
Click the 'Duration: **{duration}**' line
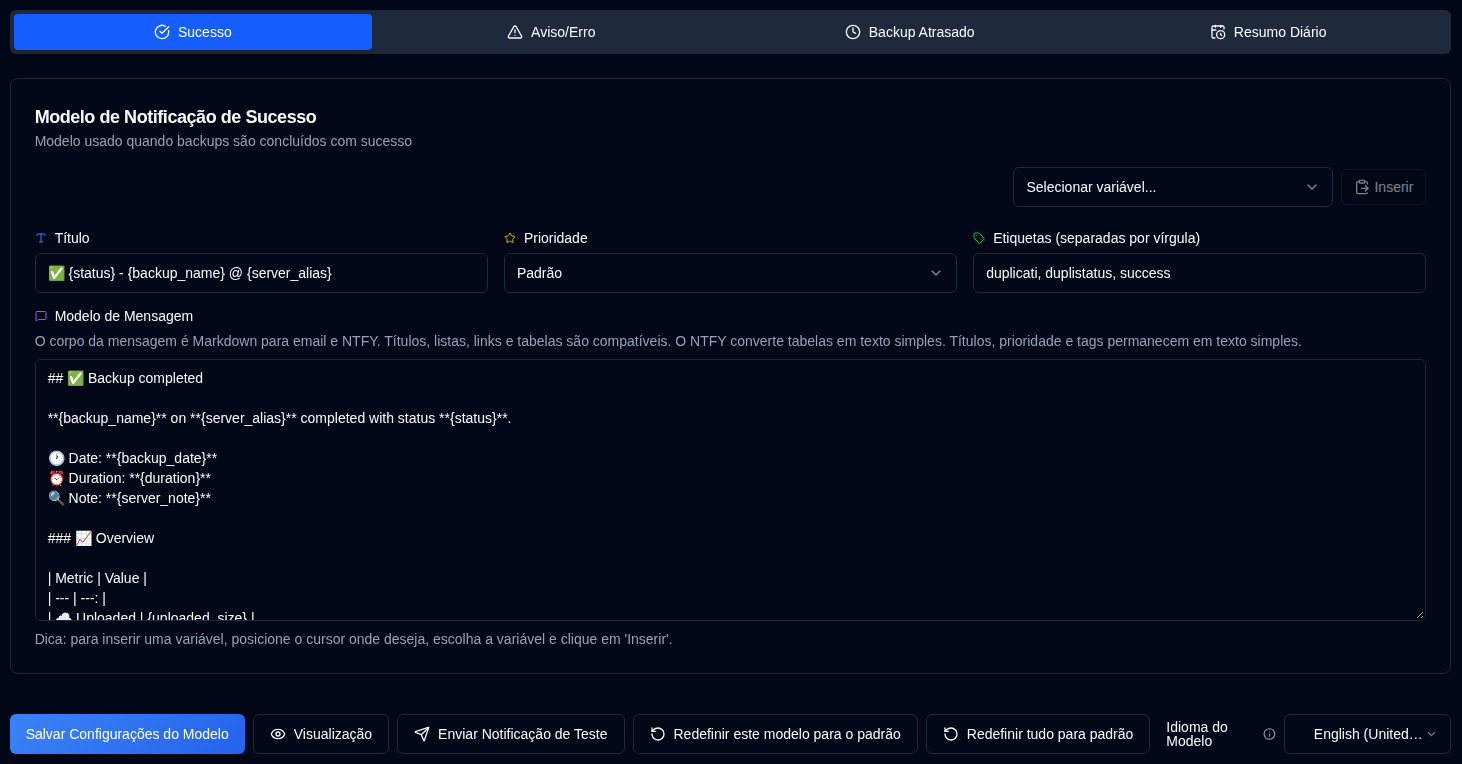[129, 478]
